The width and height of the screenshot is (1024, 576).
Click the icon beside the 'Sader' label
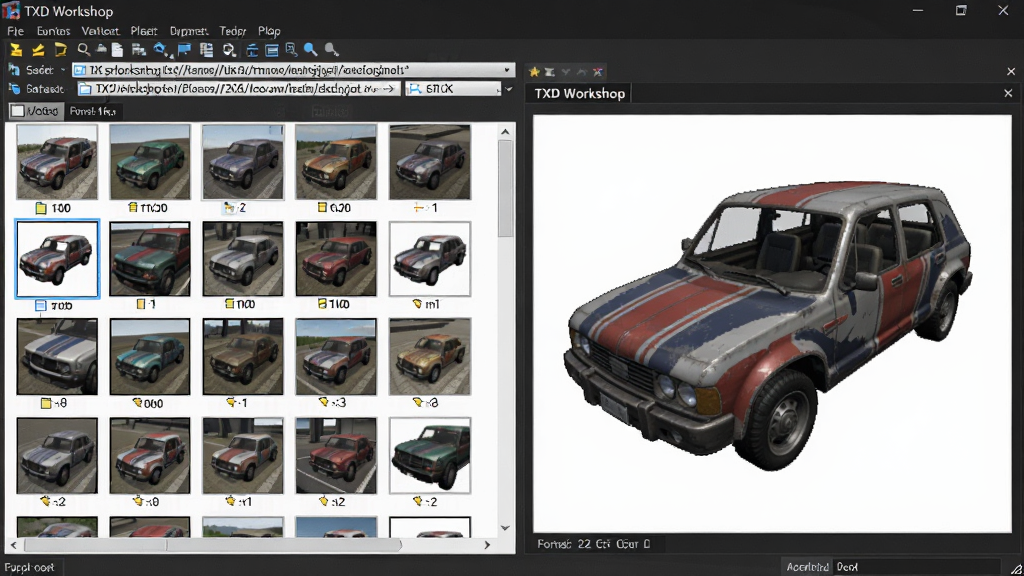(14, 69)
